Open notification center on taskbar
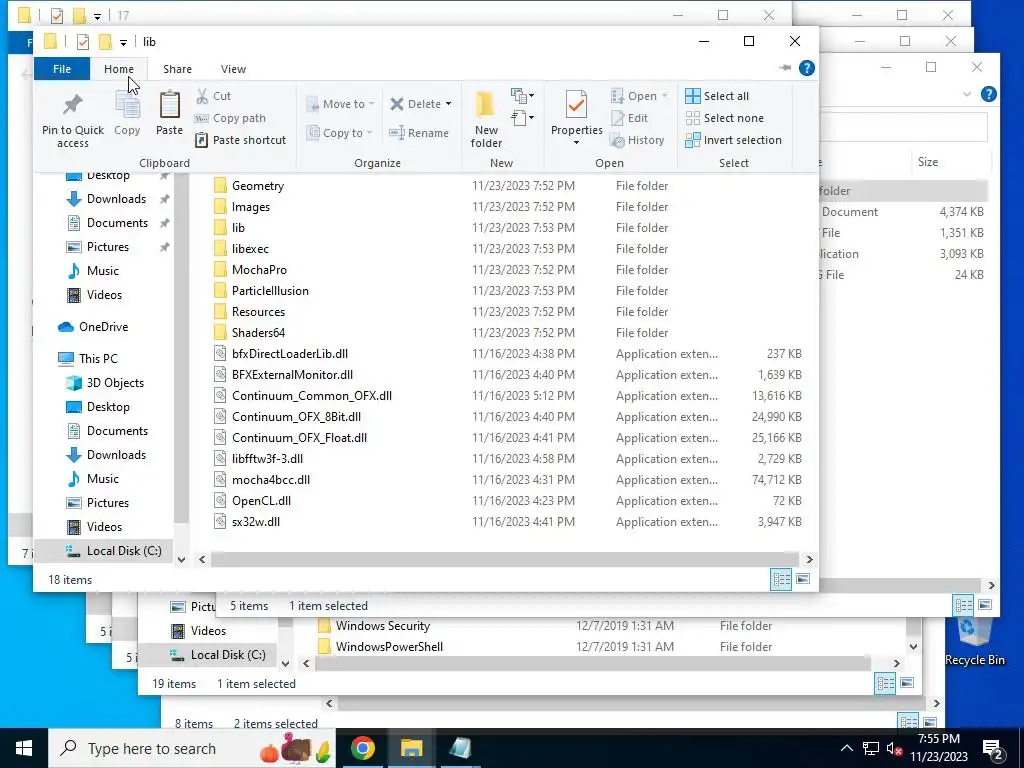This screenshot has height=768, width=1024. pyautogui.click(x=993, y=749)
